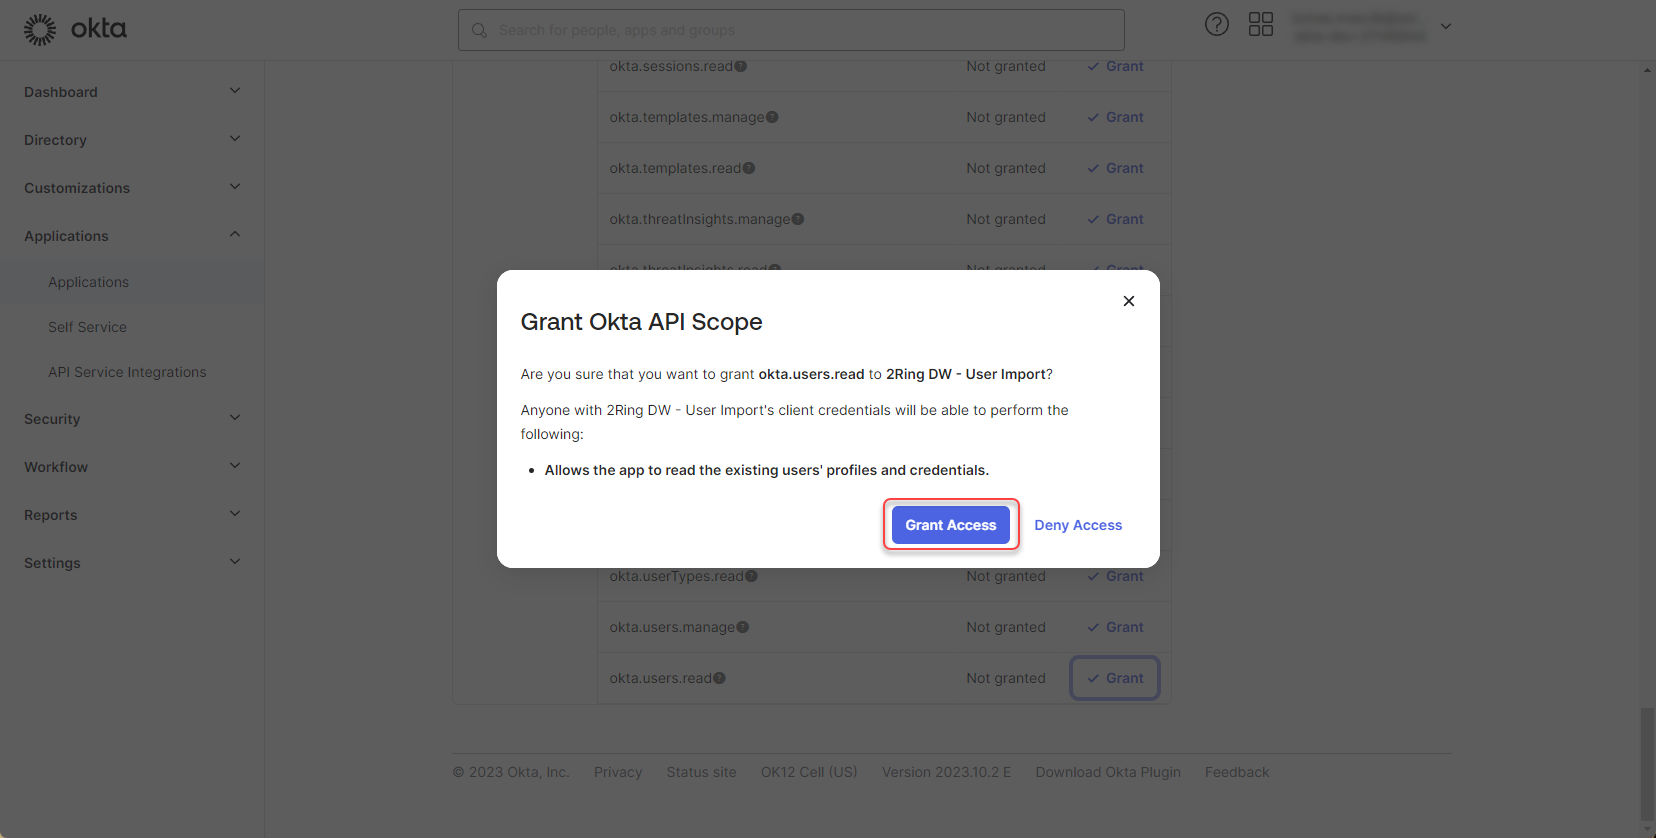The height and width of the screenshot is (838, 1656).
Task: Grant the okta.templates.read scope
Action: coord(1116,168)
